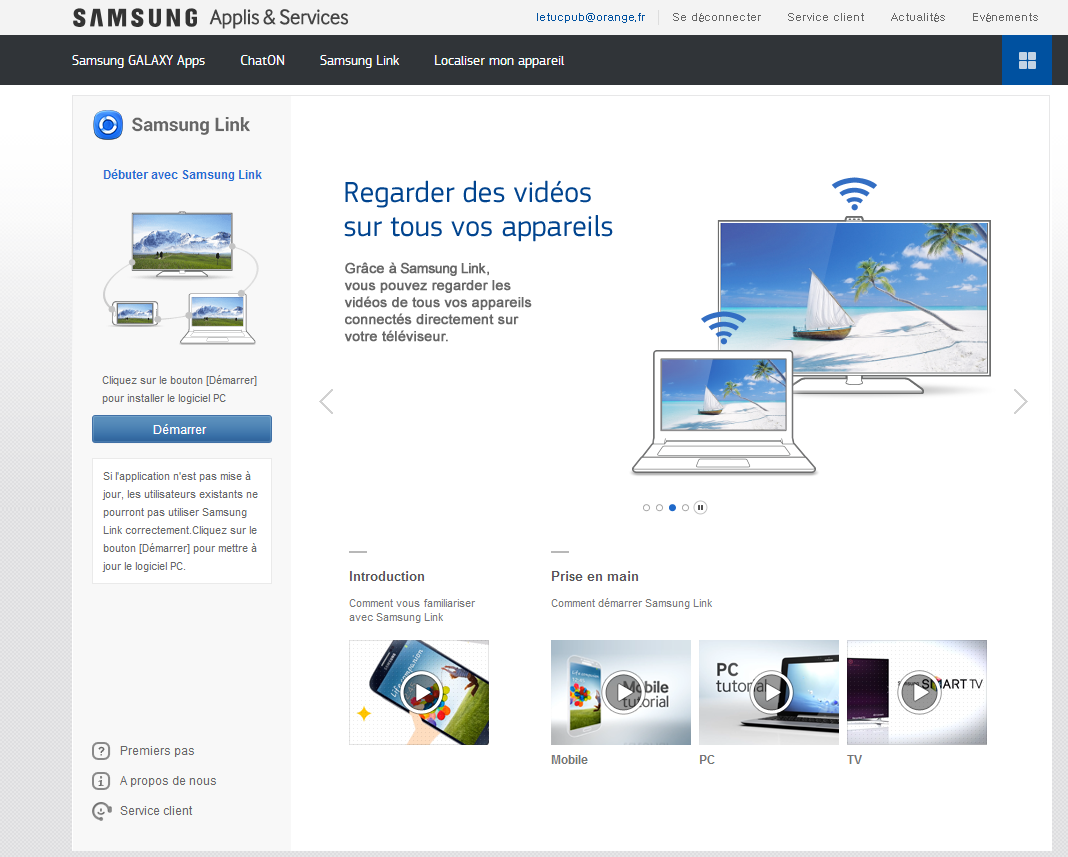Image resolution: width=1068 pixels, height=857 pixels.
Task: Click the Service client headset icon in sidebar
Action: (x=101, y=811)
